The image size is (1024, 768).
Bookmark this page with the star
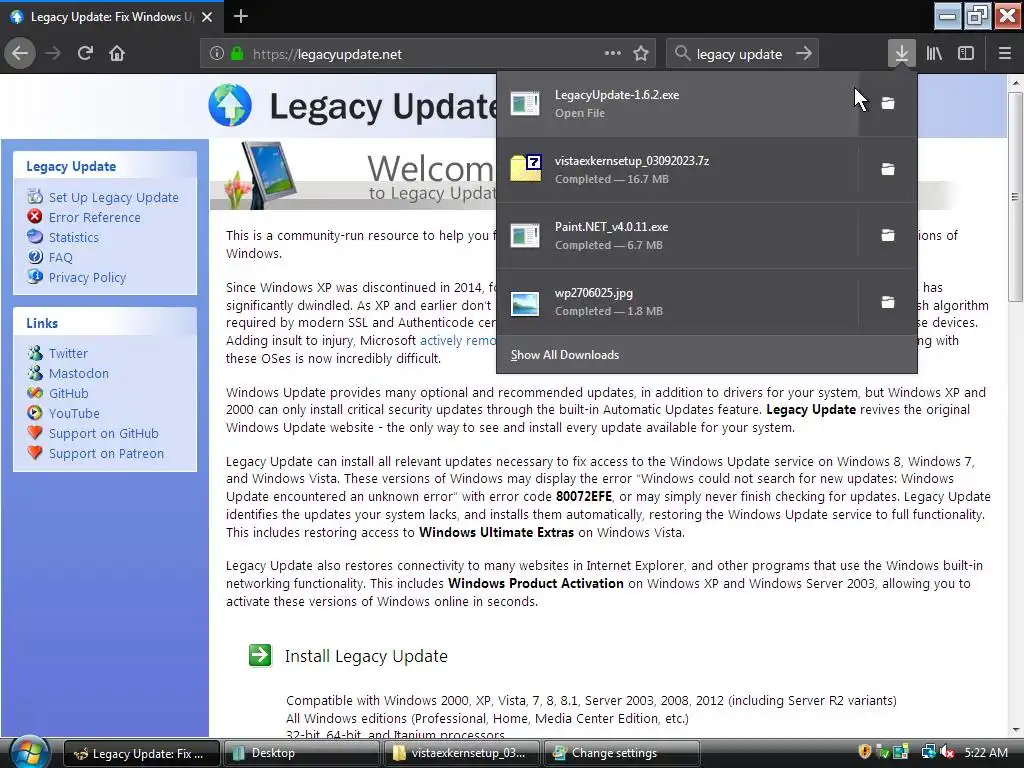coord(641,53)
